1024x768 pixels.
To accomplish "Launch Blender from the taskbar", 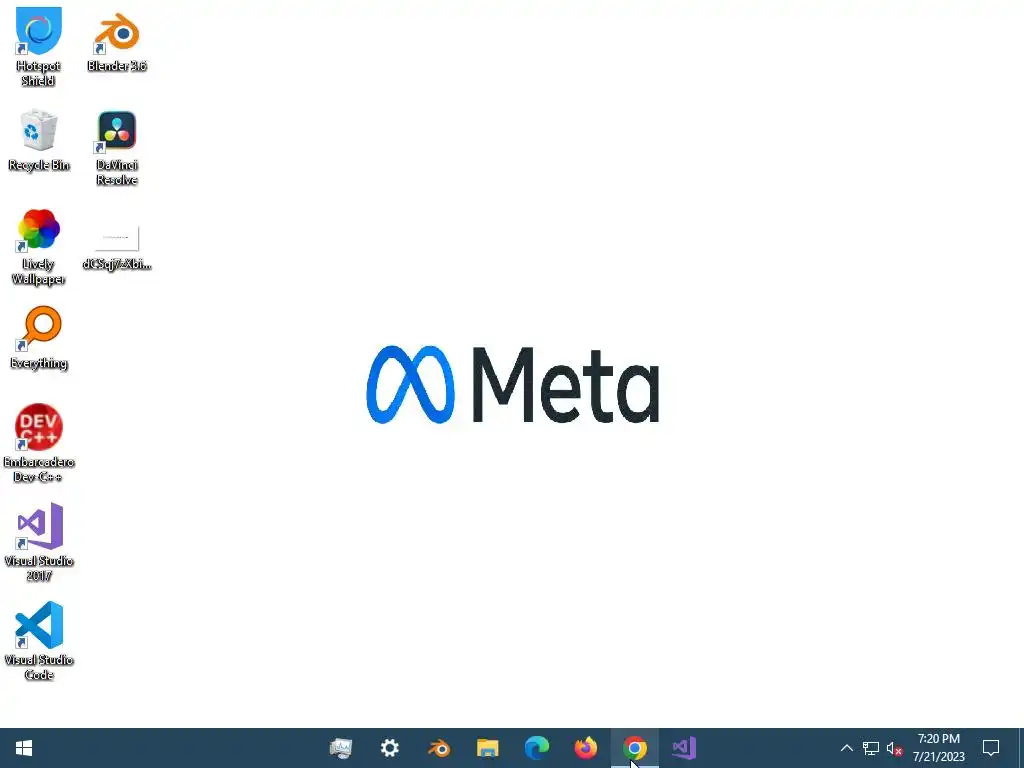I will [x=439, y=748].
